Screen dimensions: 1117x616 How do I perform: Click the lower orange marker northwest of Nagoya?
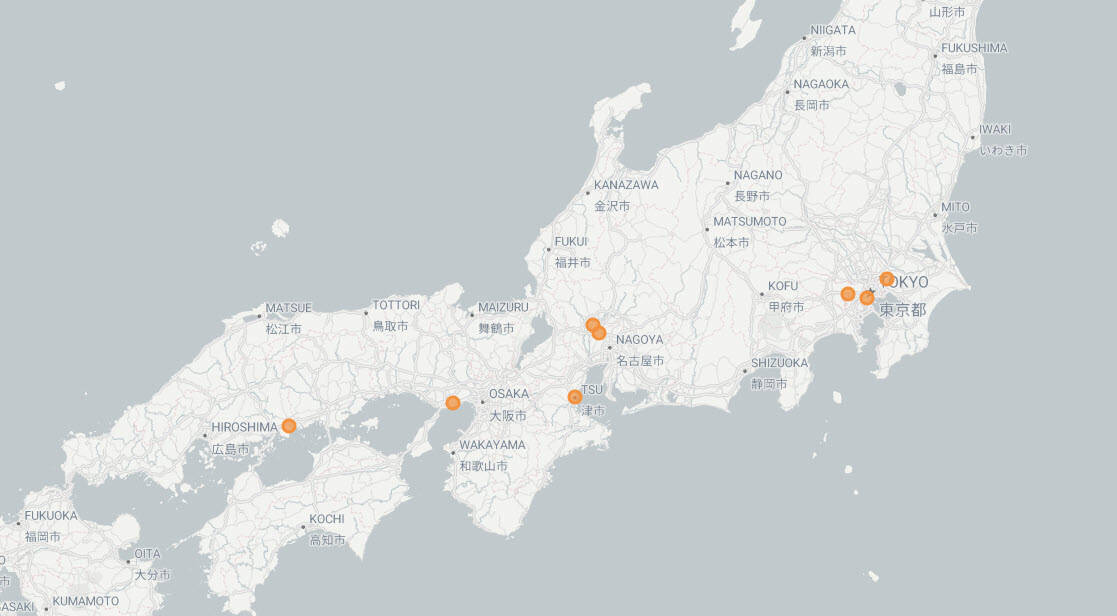point(599,333)
